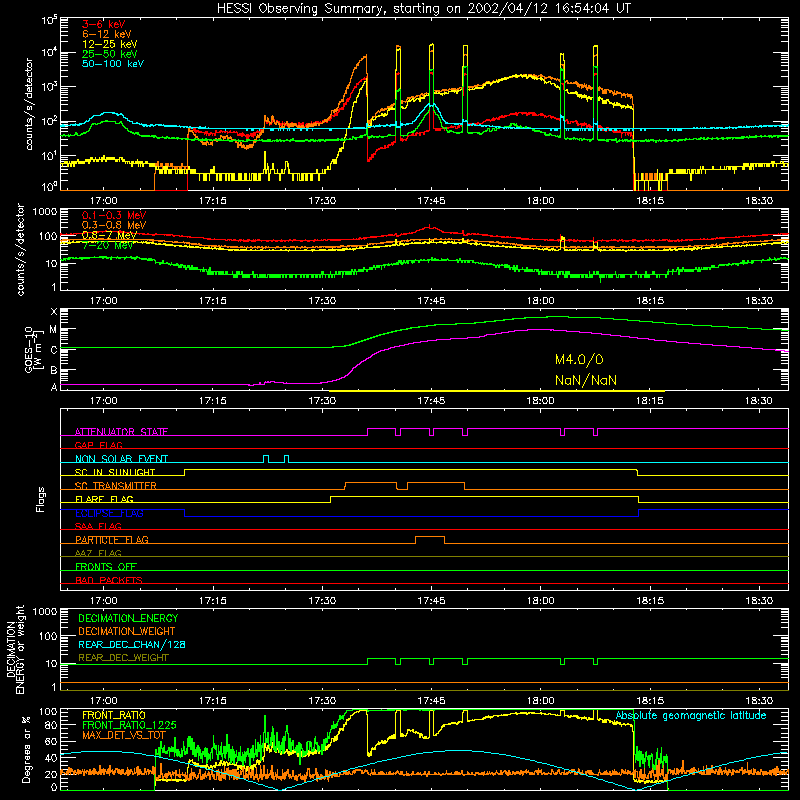Select the NON_SOLAR_EVENT flag label
800x800 pixels.
(x=121, y=459)
